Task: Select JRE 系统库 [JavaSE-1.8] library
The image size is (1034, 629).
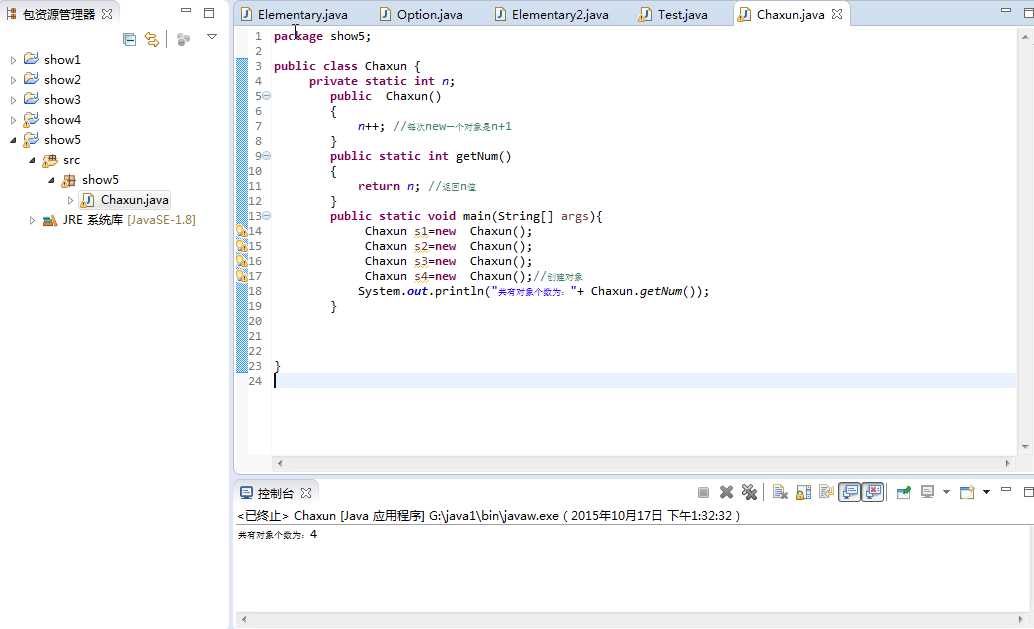Action: pyautogui.click(x=129, y=220)
